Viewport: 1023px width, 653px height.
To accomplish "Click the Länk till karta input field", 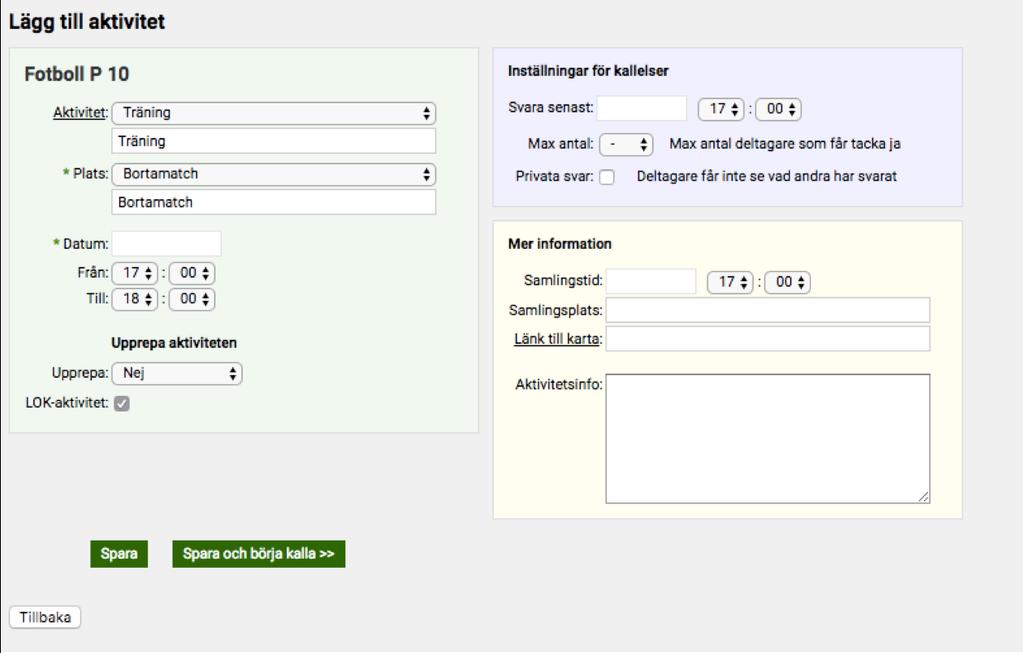I will 768,339.
